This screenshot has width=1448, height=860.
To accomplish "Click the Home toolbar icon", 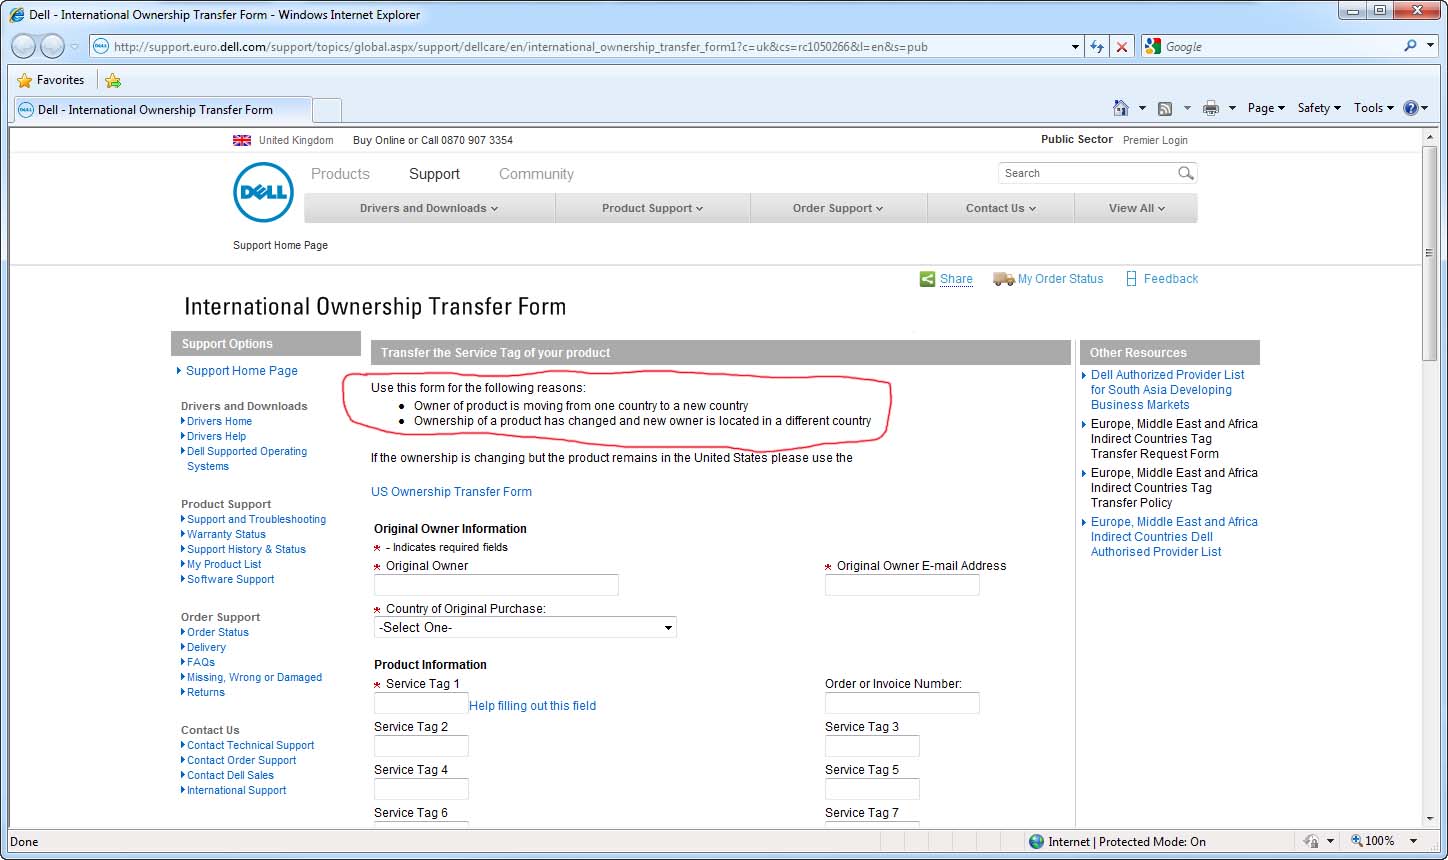I will [x=1121, y=108].
